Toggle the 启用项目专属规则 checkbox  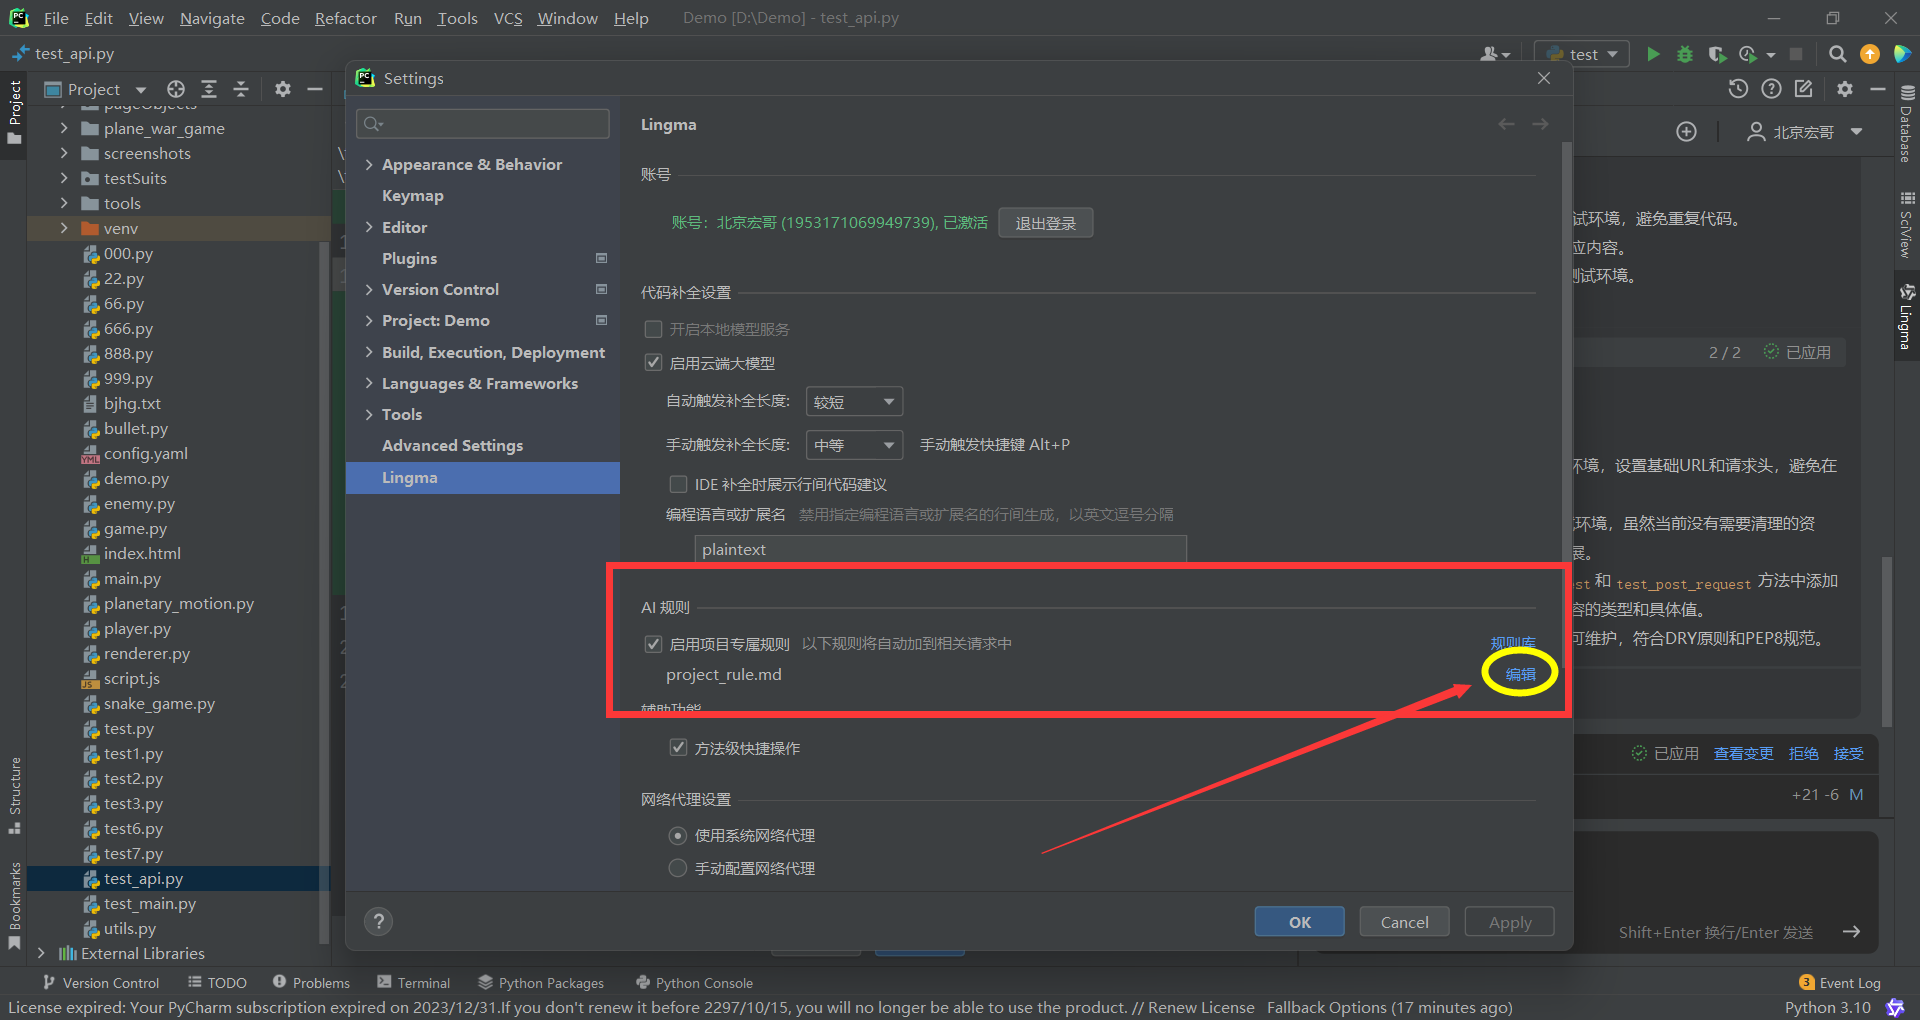tap(654, 644)
